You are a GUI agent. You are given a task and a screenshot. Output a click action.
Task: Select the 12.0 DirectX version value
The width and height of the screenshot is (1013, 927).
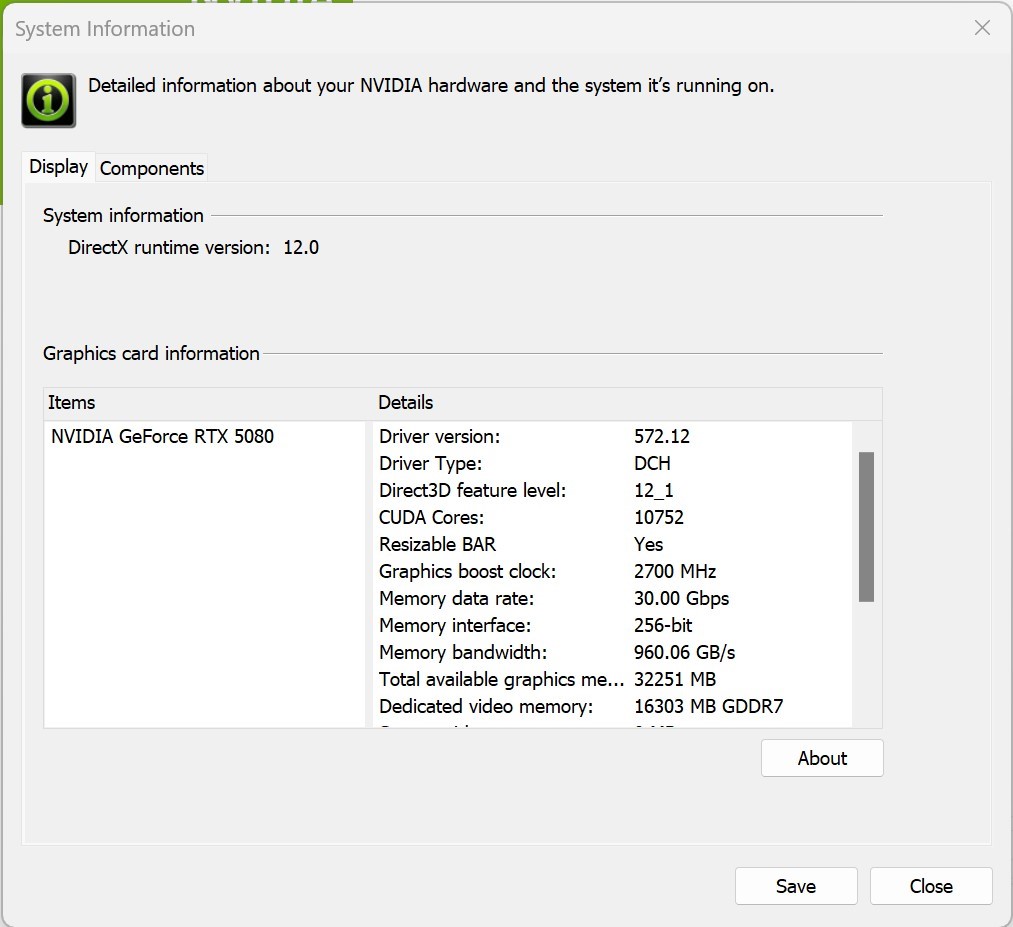coord(301,247)
